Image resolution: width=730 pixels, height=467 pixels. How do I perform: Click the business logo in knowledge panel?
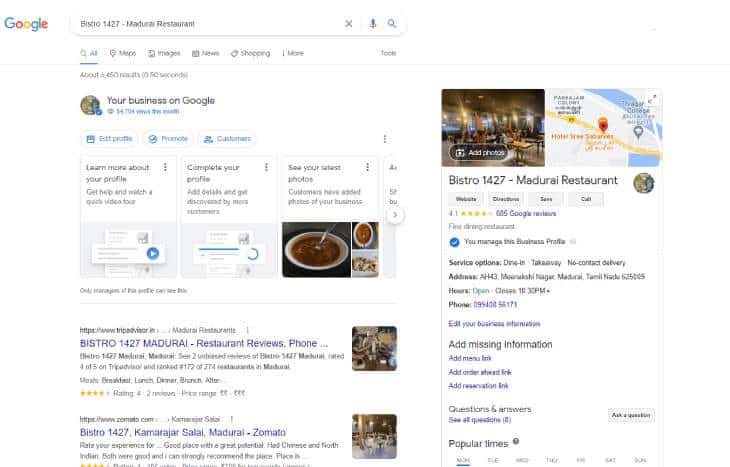[643, 183]
